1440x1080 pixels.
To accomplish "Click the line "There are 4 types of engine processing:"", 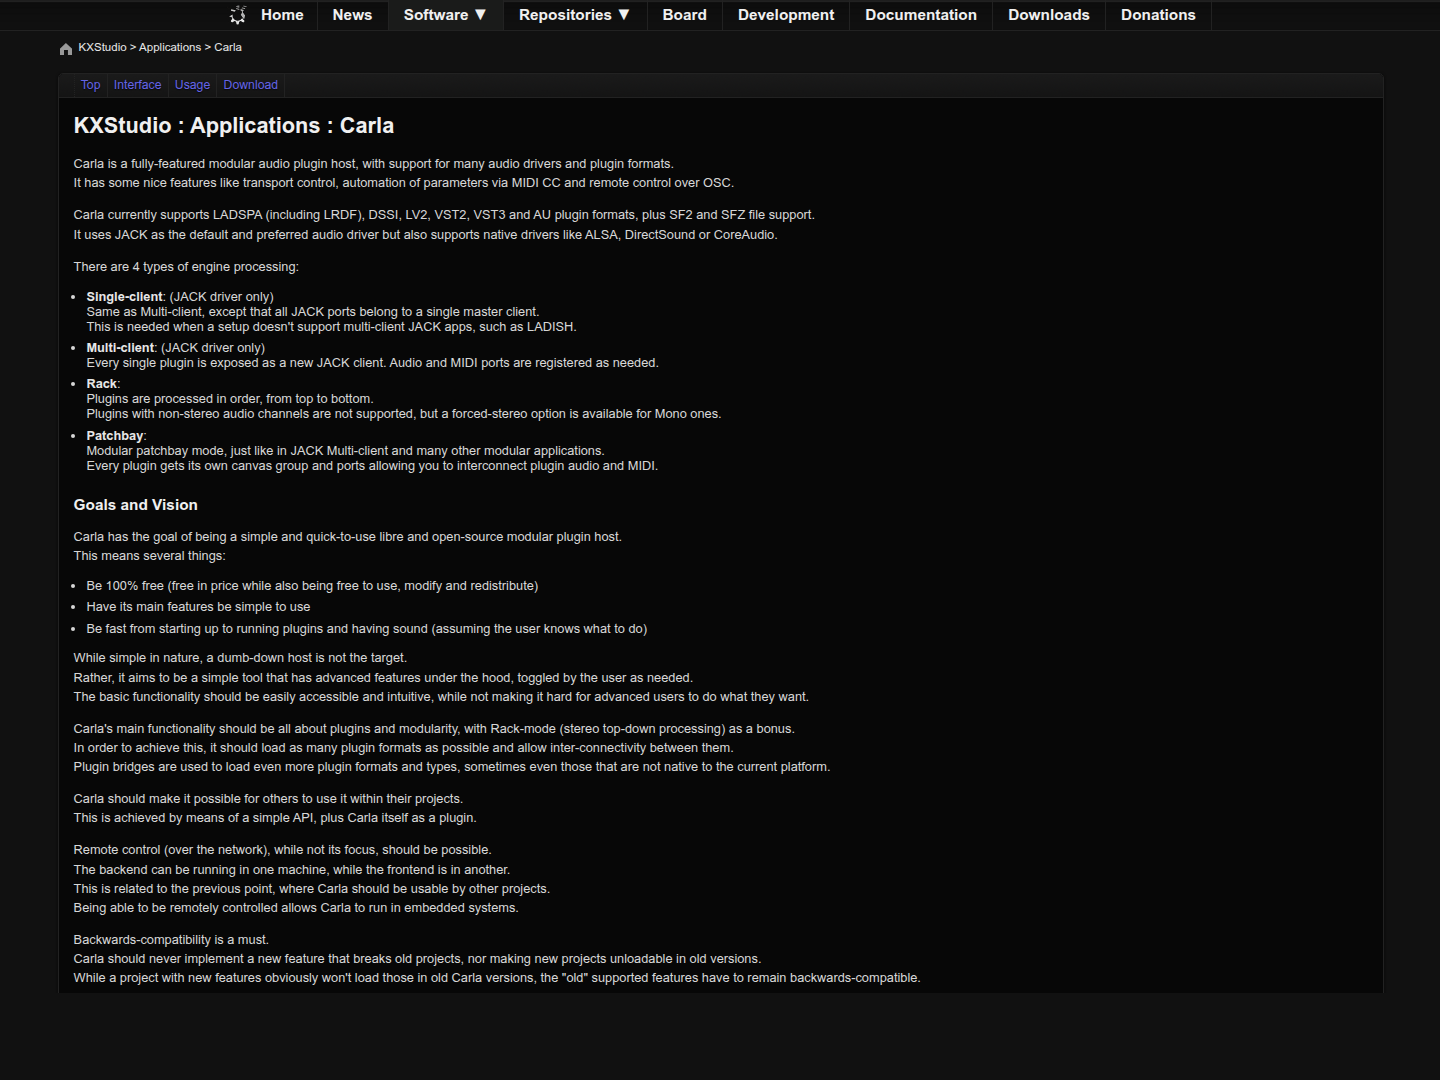I will 186,267.
